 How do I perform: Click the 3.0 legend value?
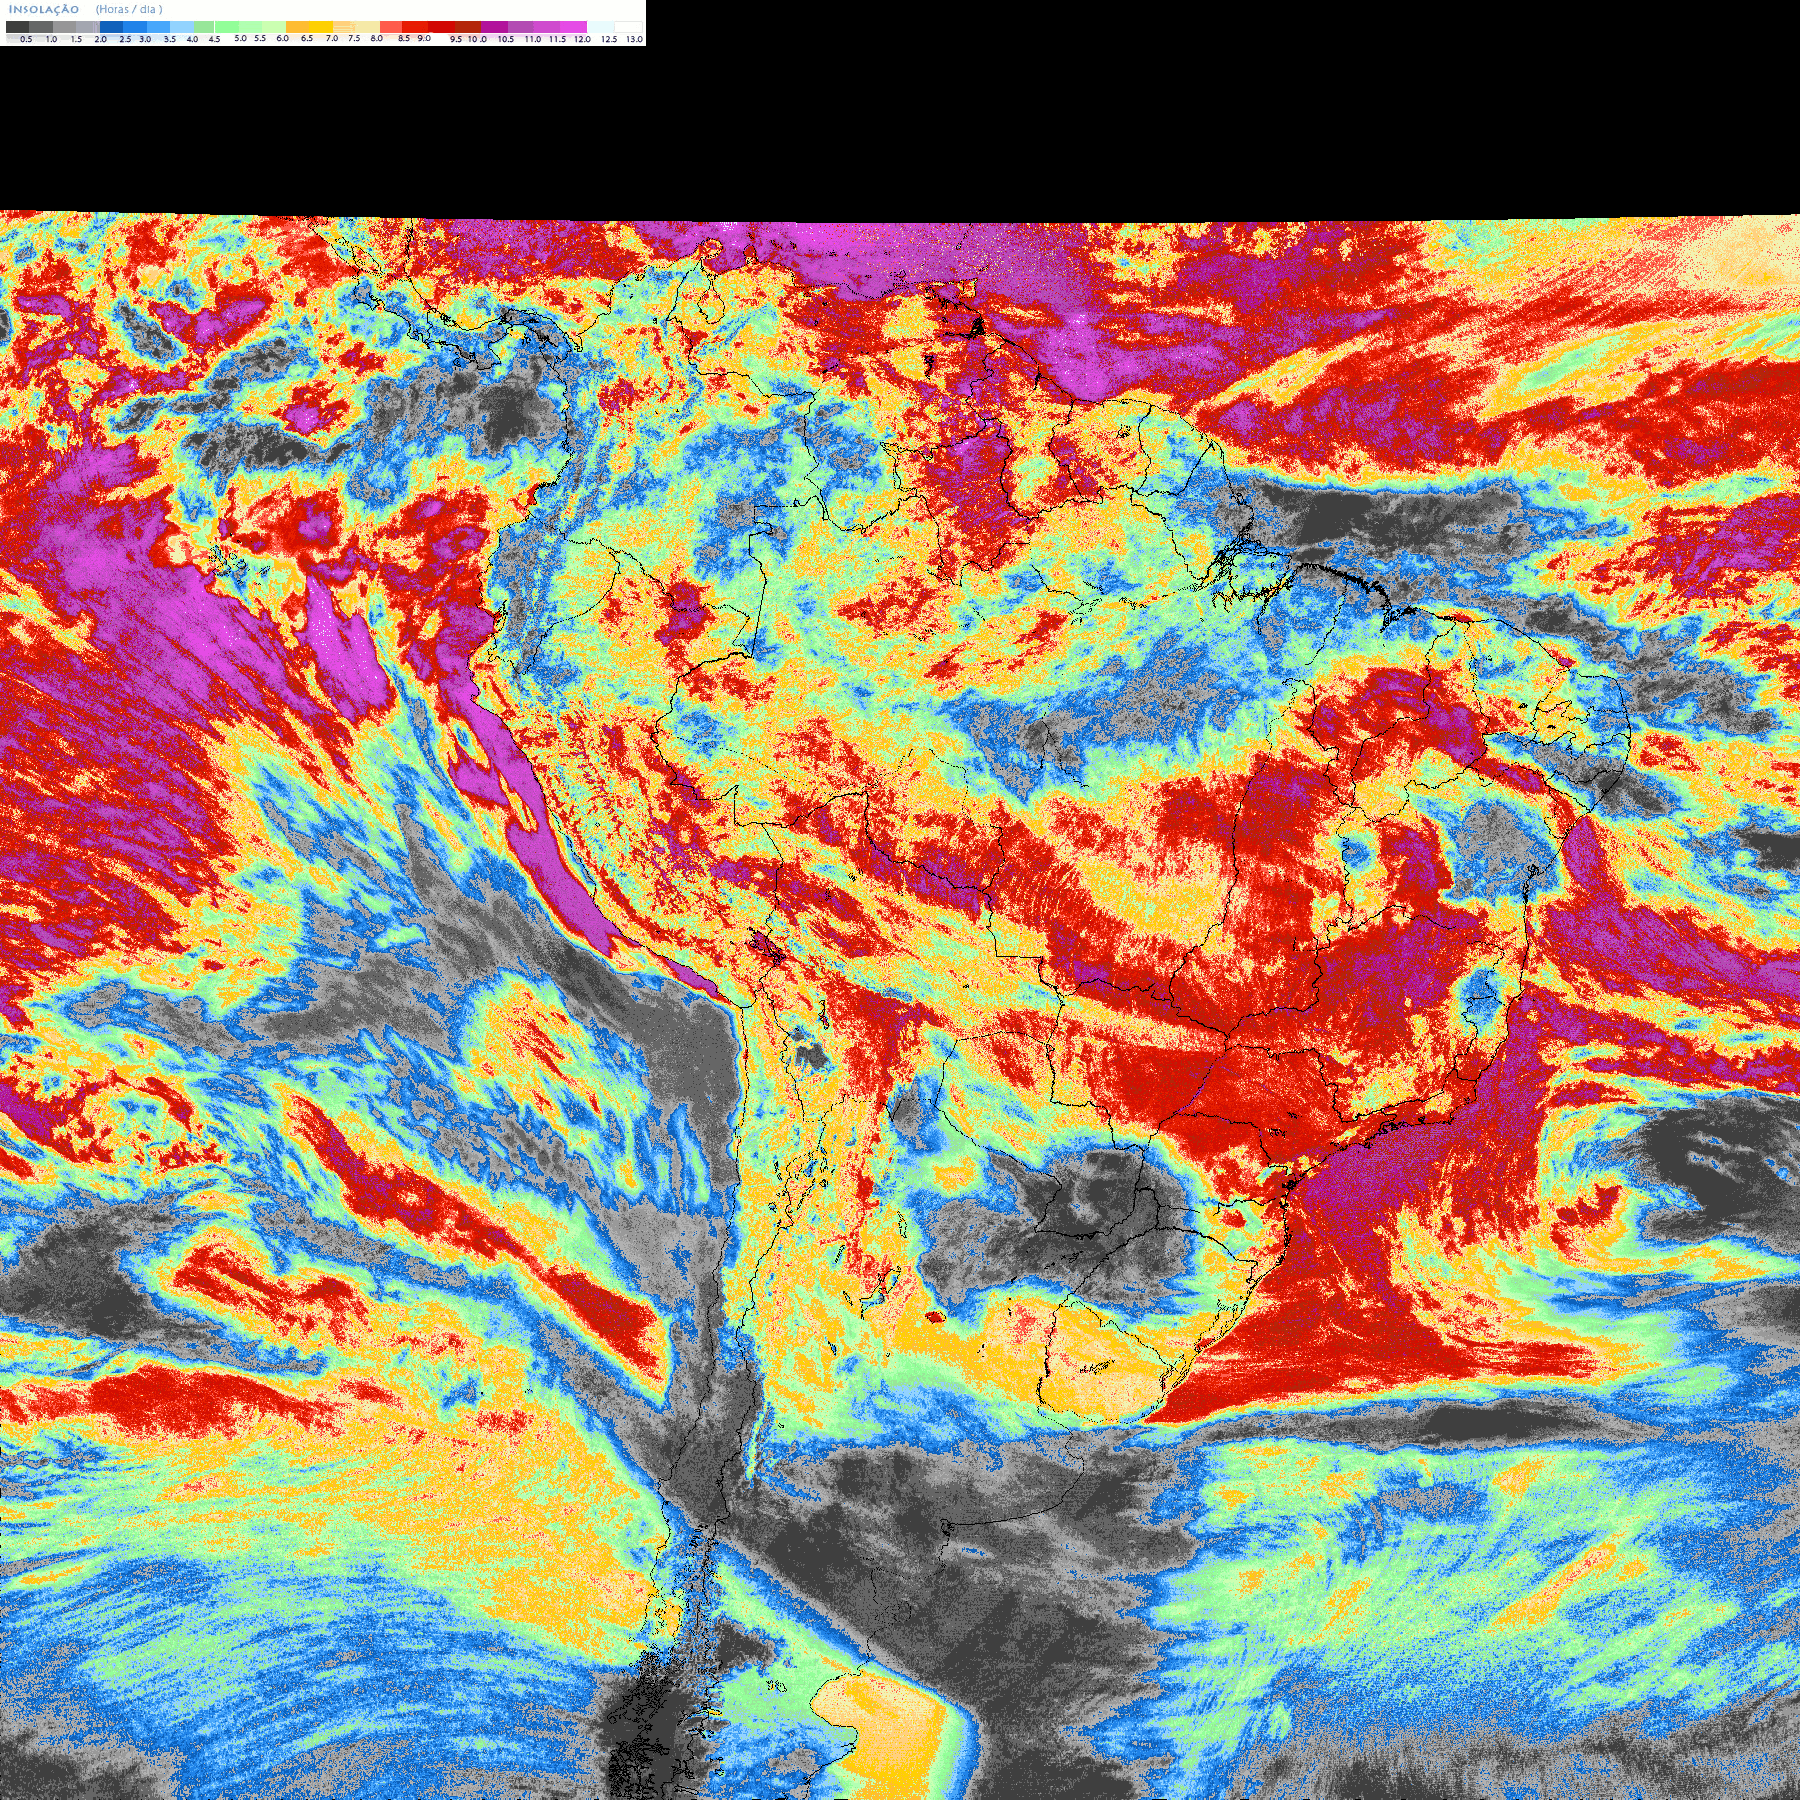(x=145, y=39)
